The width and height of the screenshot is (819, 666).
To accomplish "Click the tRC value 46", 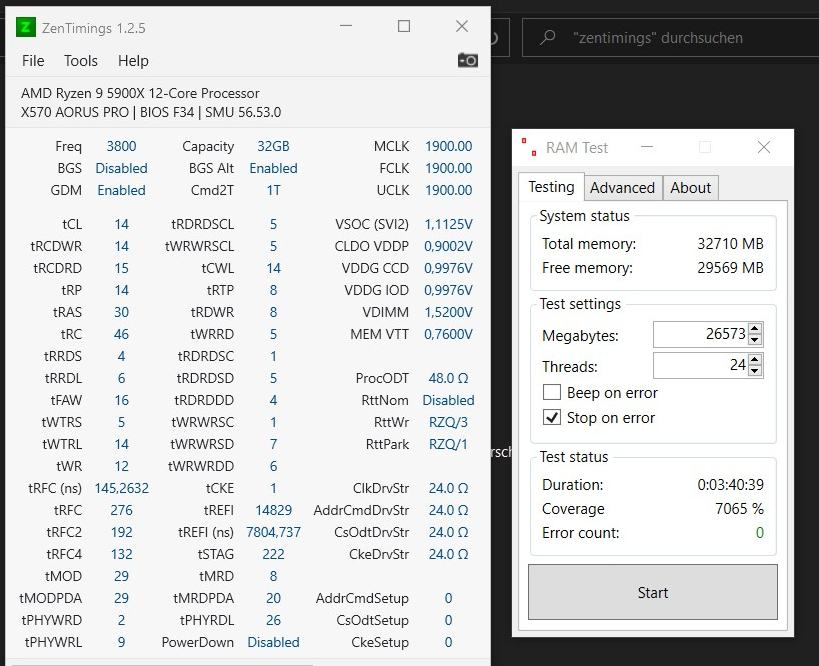I will coord(121,334).
